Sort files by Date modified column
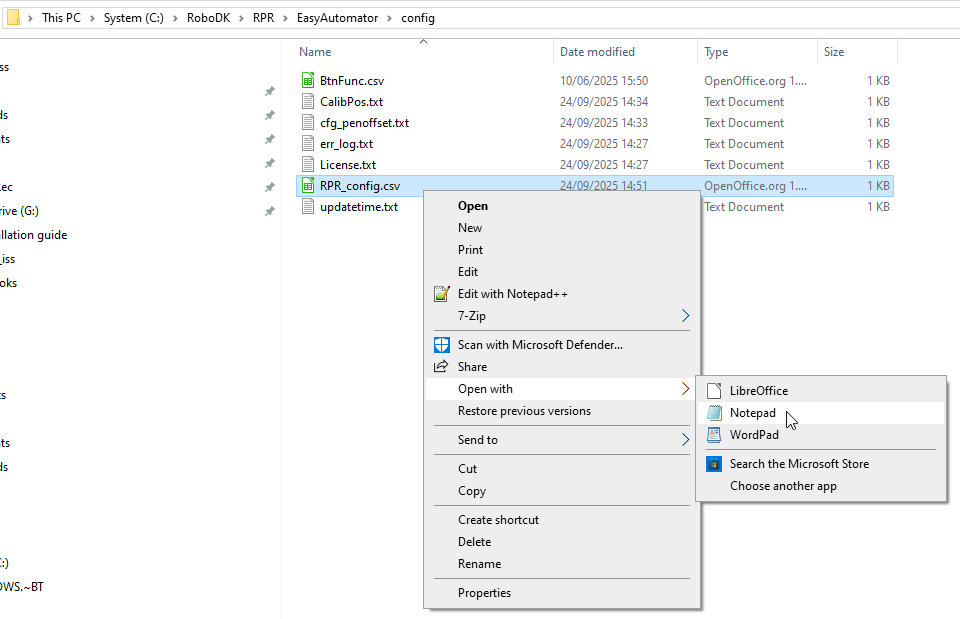The image size is (960, 619). click(597, 52)
